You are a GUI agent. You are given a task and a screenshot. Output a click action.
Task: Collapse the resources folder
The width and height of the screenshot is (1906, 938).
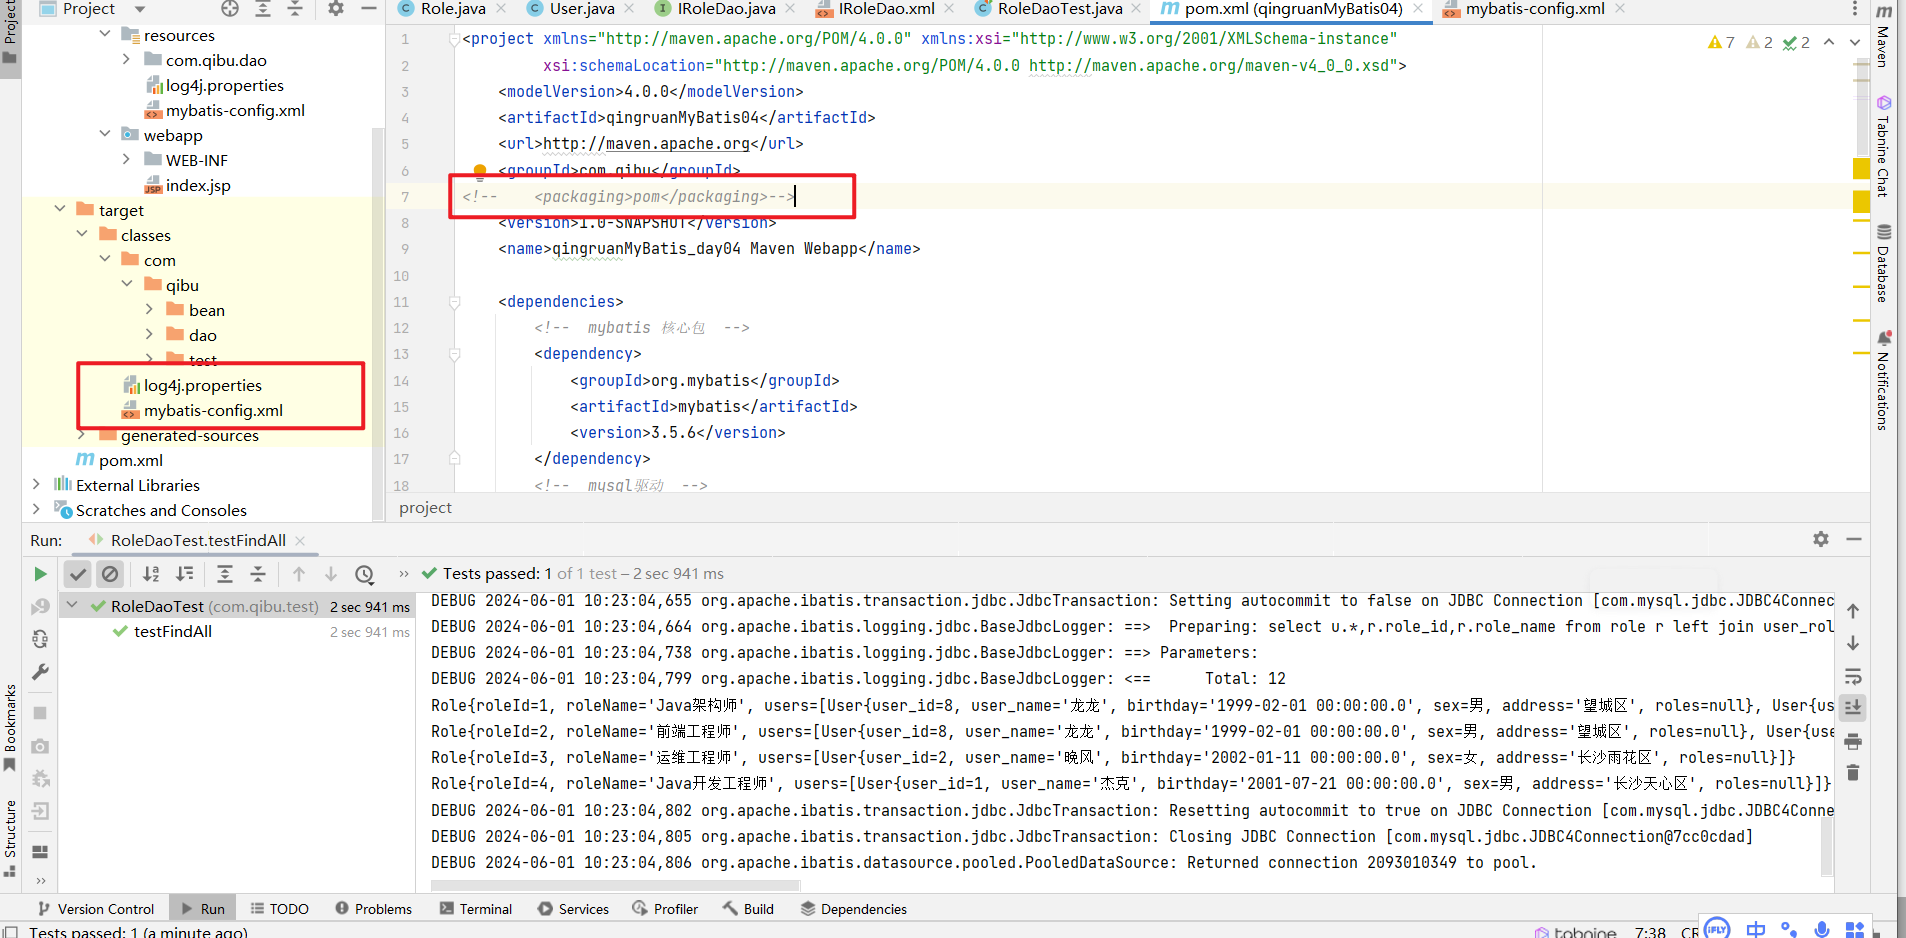(x=105, y=34)
